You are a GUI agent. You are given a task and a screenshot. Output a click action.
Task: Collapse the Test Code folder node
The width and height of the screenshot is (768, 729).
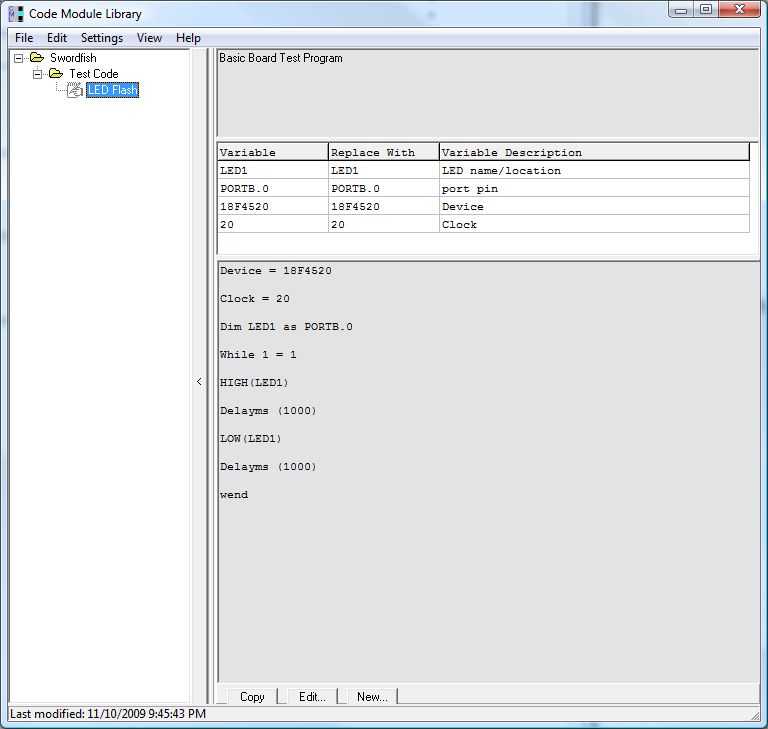point(38,74)
